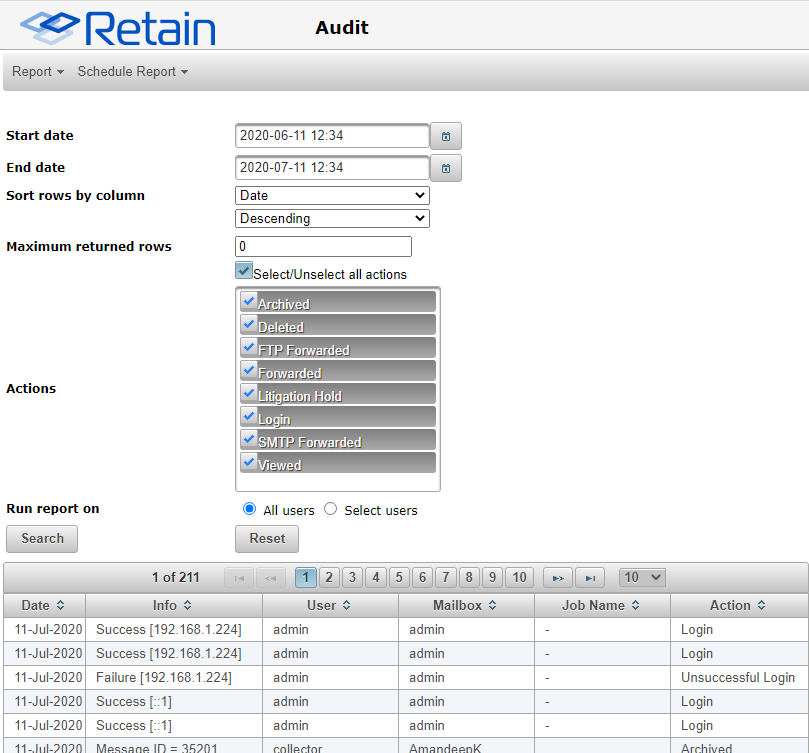Open the Schedule Report menu

(x=132, y=72)
